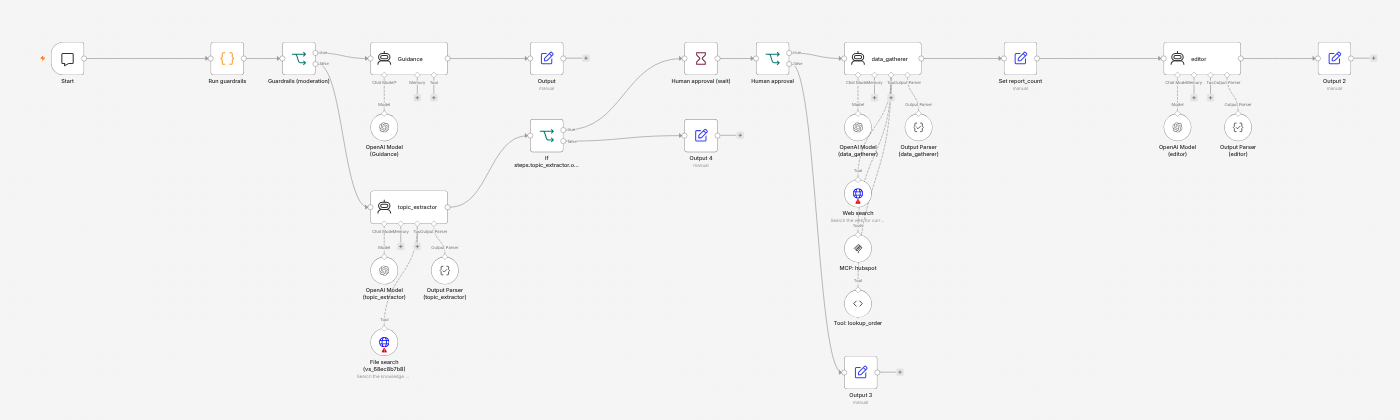
Task: Select Output Parser (data_gatherer) sub-node
Action: click(x=918, y=127)
